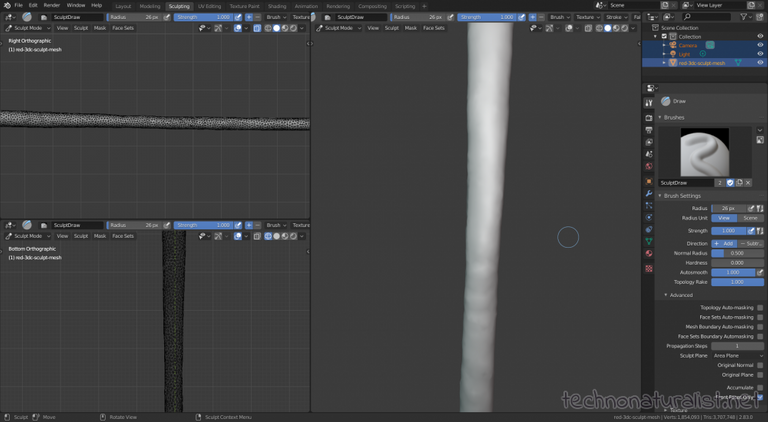Enable Mesh Boundary Auto-masking checkbox

click(760, 327)
